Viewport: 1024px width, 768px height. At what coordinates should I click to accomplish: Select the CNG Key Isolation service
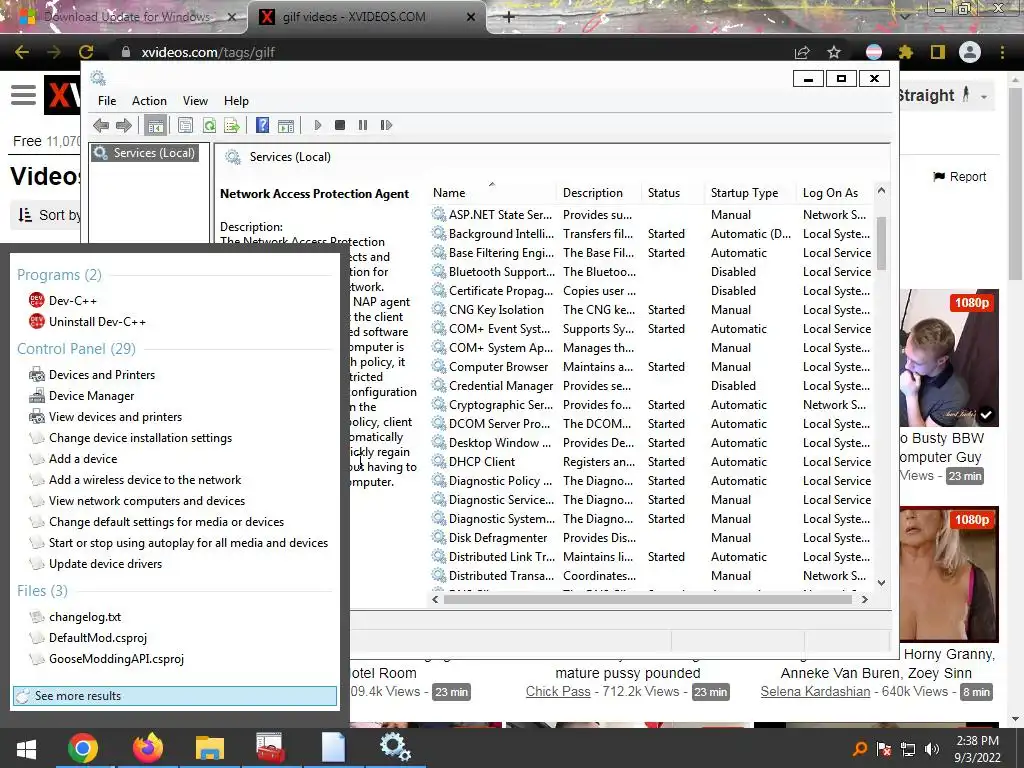651,310
